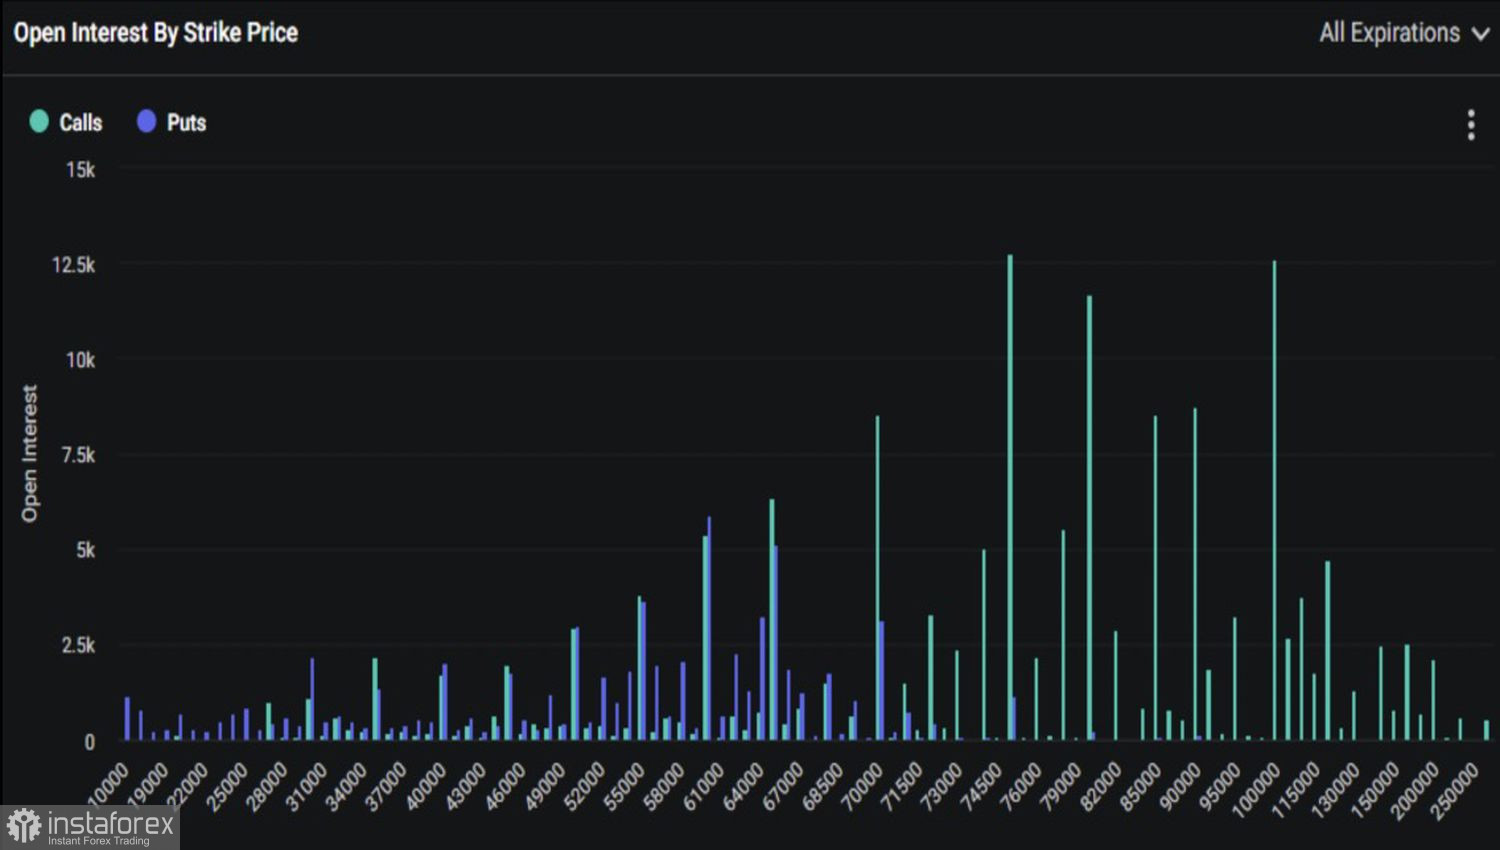This screenshot has width=1500, height=850.
Task: Click the 34000 strike label
Action: coord(346,785)
